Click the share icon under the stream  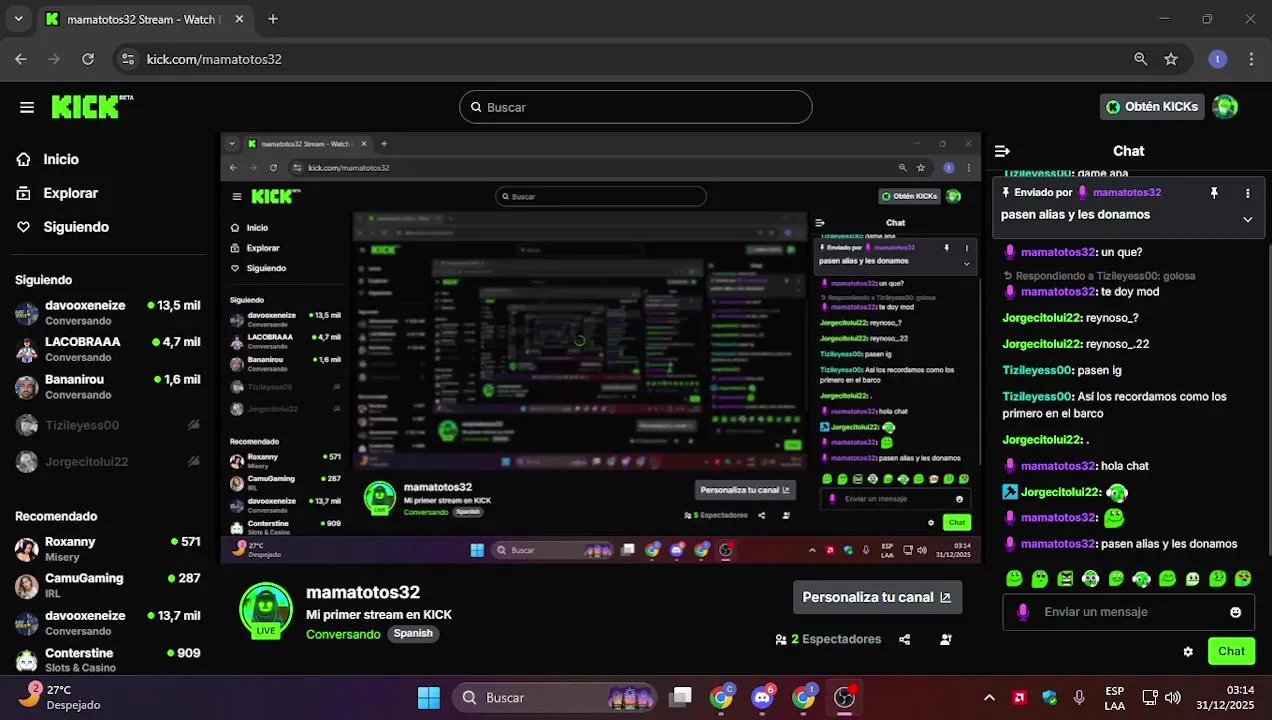905,639
